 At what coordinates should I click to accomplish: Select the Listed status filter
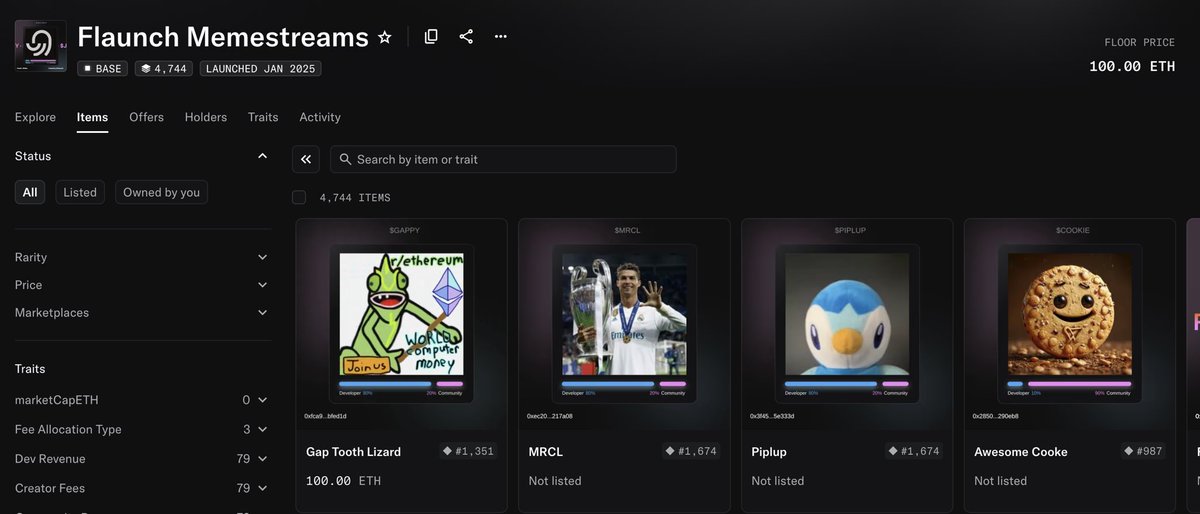point(80,192)
